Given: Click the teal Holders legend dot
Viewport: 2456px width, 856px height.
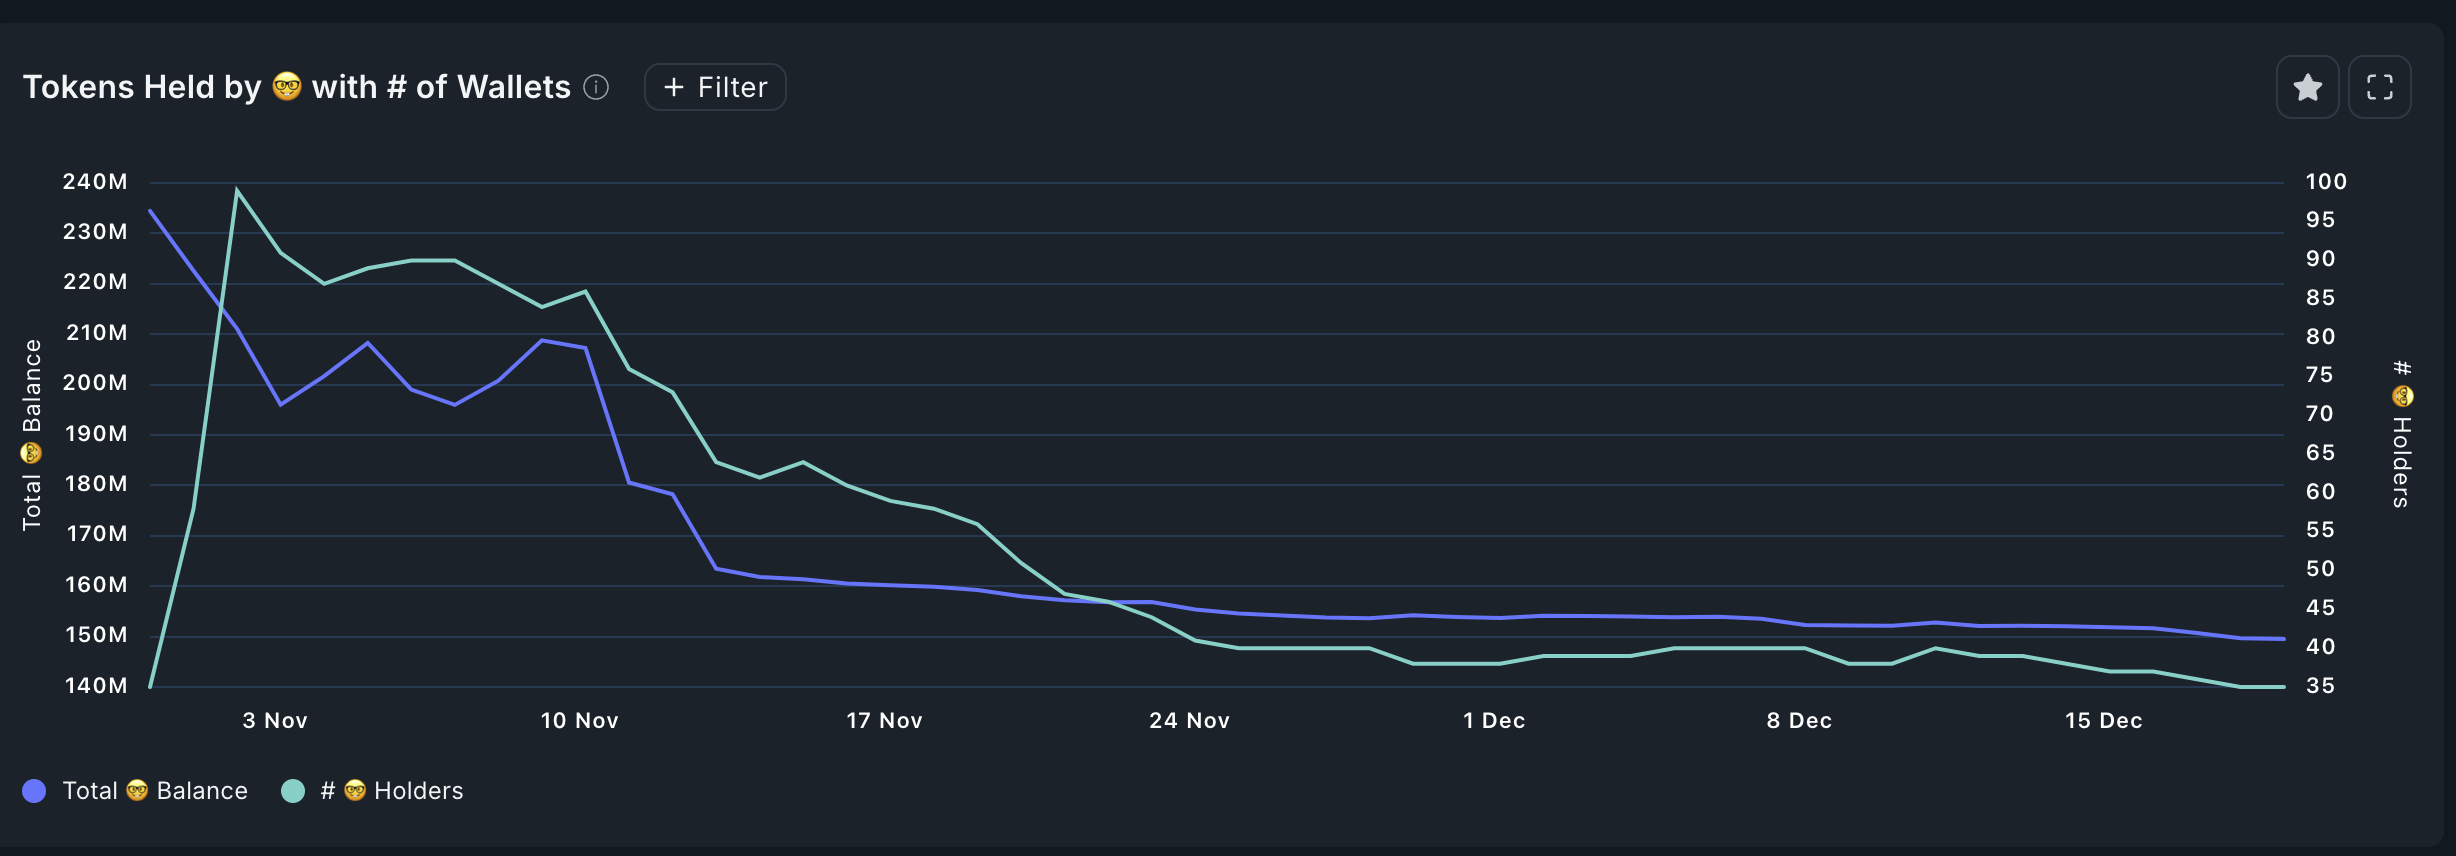Looking at the screenshot, I should click(x=293, y=791).
